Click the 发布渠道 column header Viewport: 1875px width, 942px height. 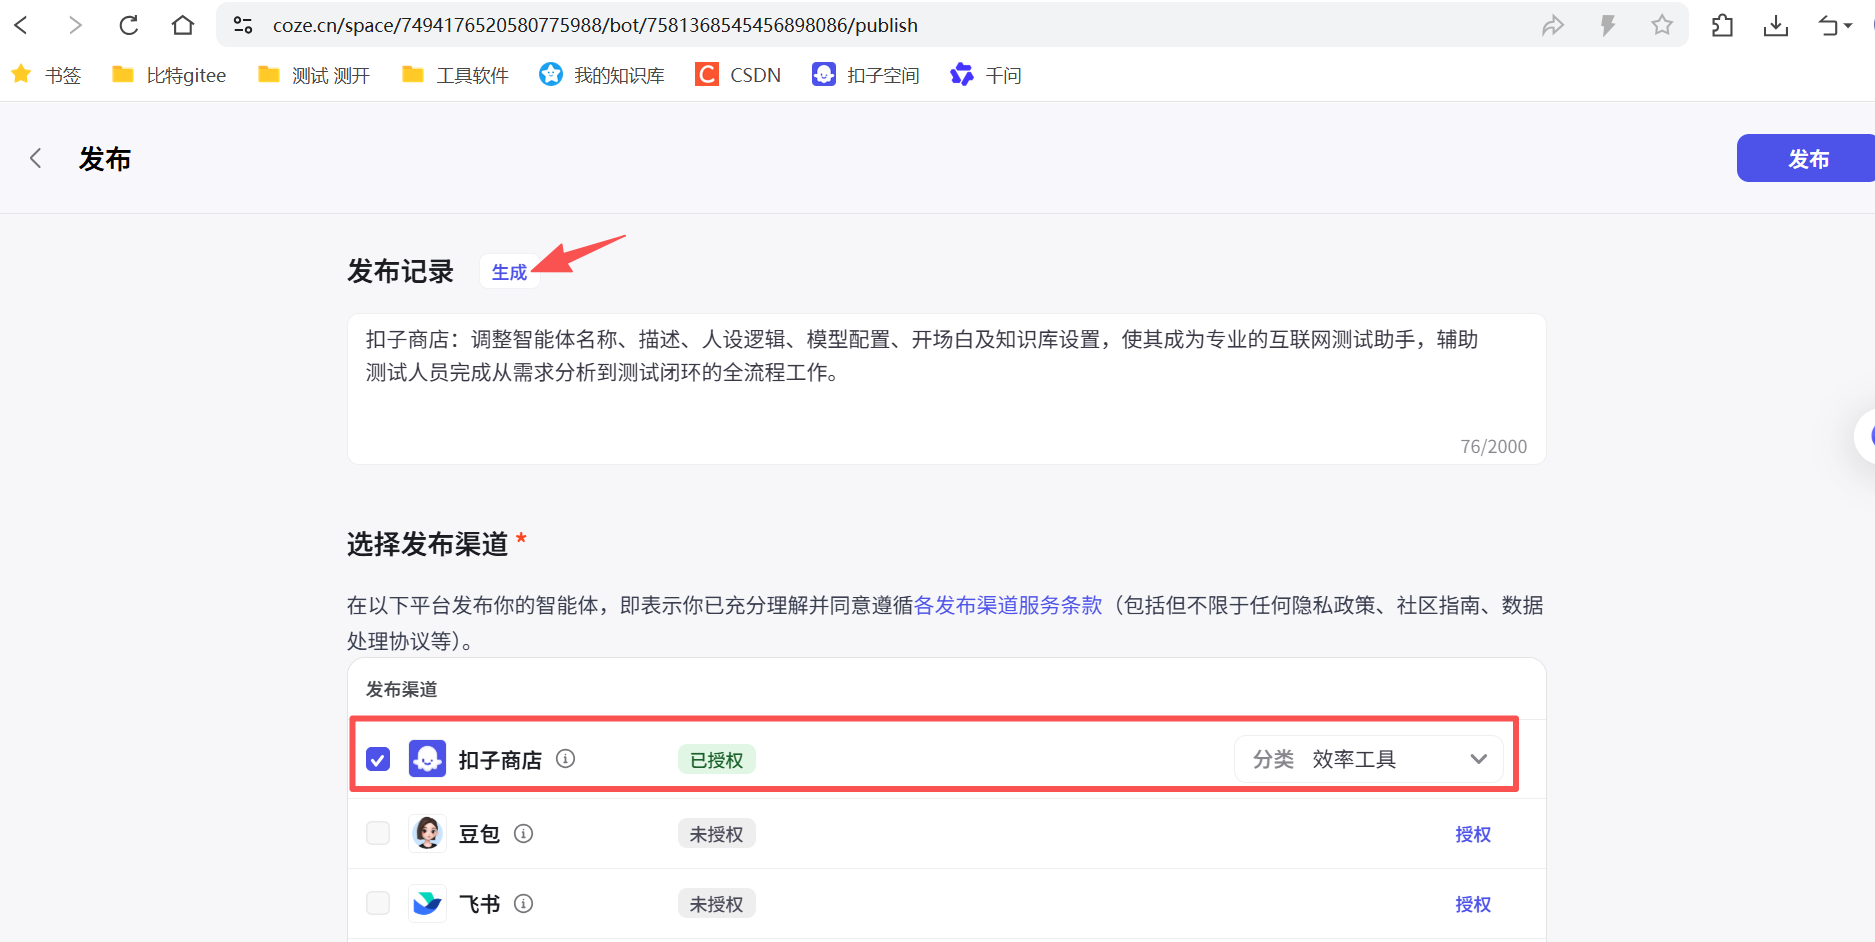[402, 689]
